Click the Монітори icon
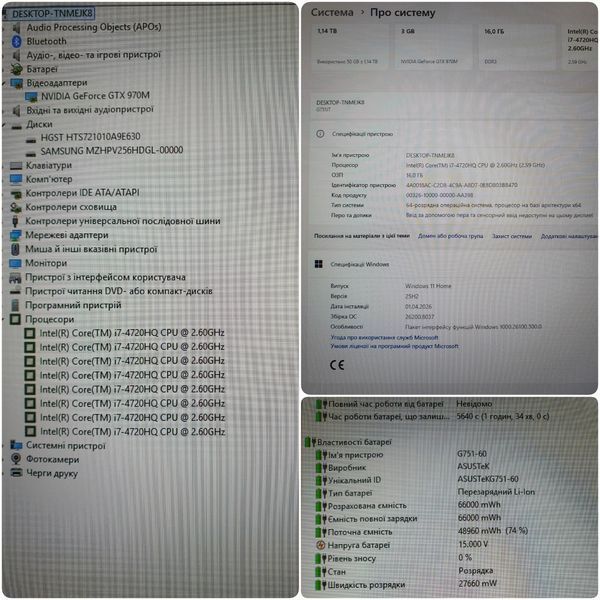Image resolution: width=600 pixels, height=600 pixels. point(15,263)
